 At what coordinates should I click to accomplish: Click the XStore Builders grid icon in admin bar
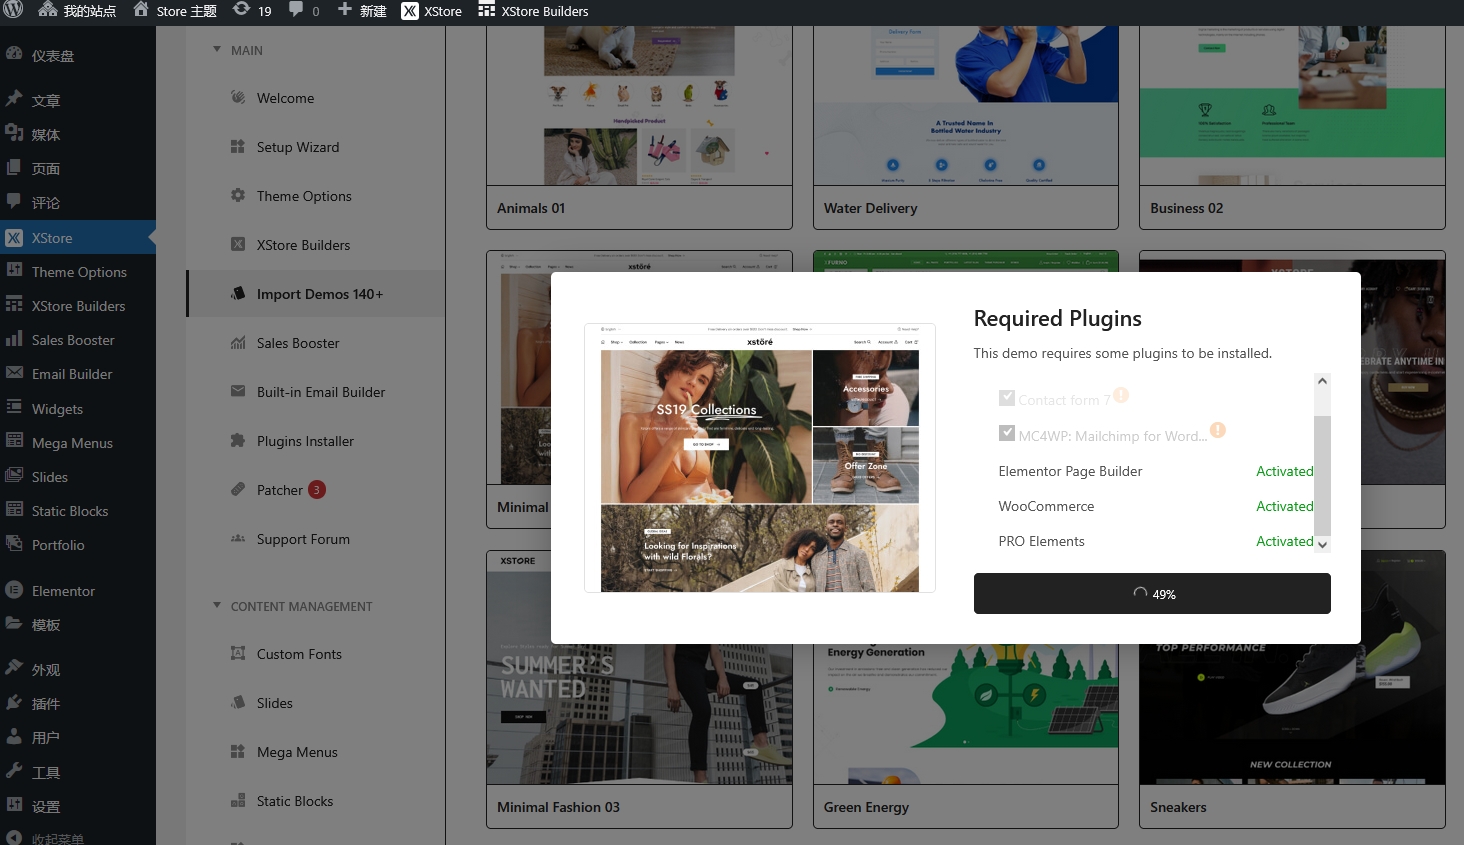point(487,10)
